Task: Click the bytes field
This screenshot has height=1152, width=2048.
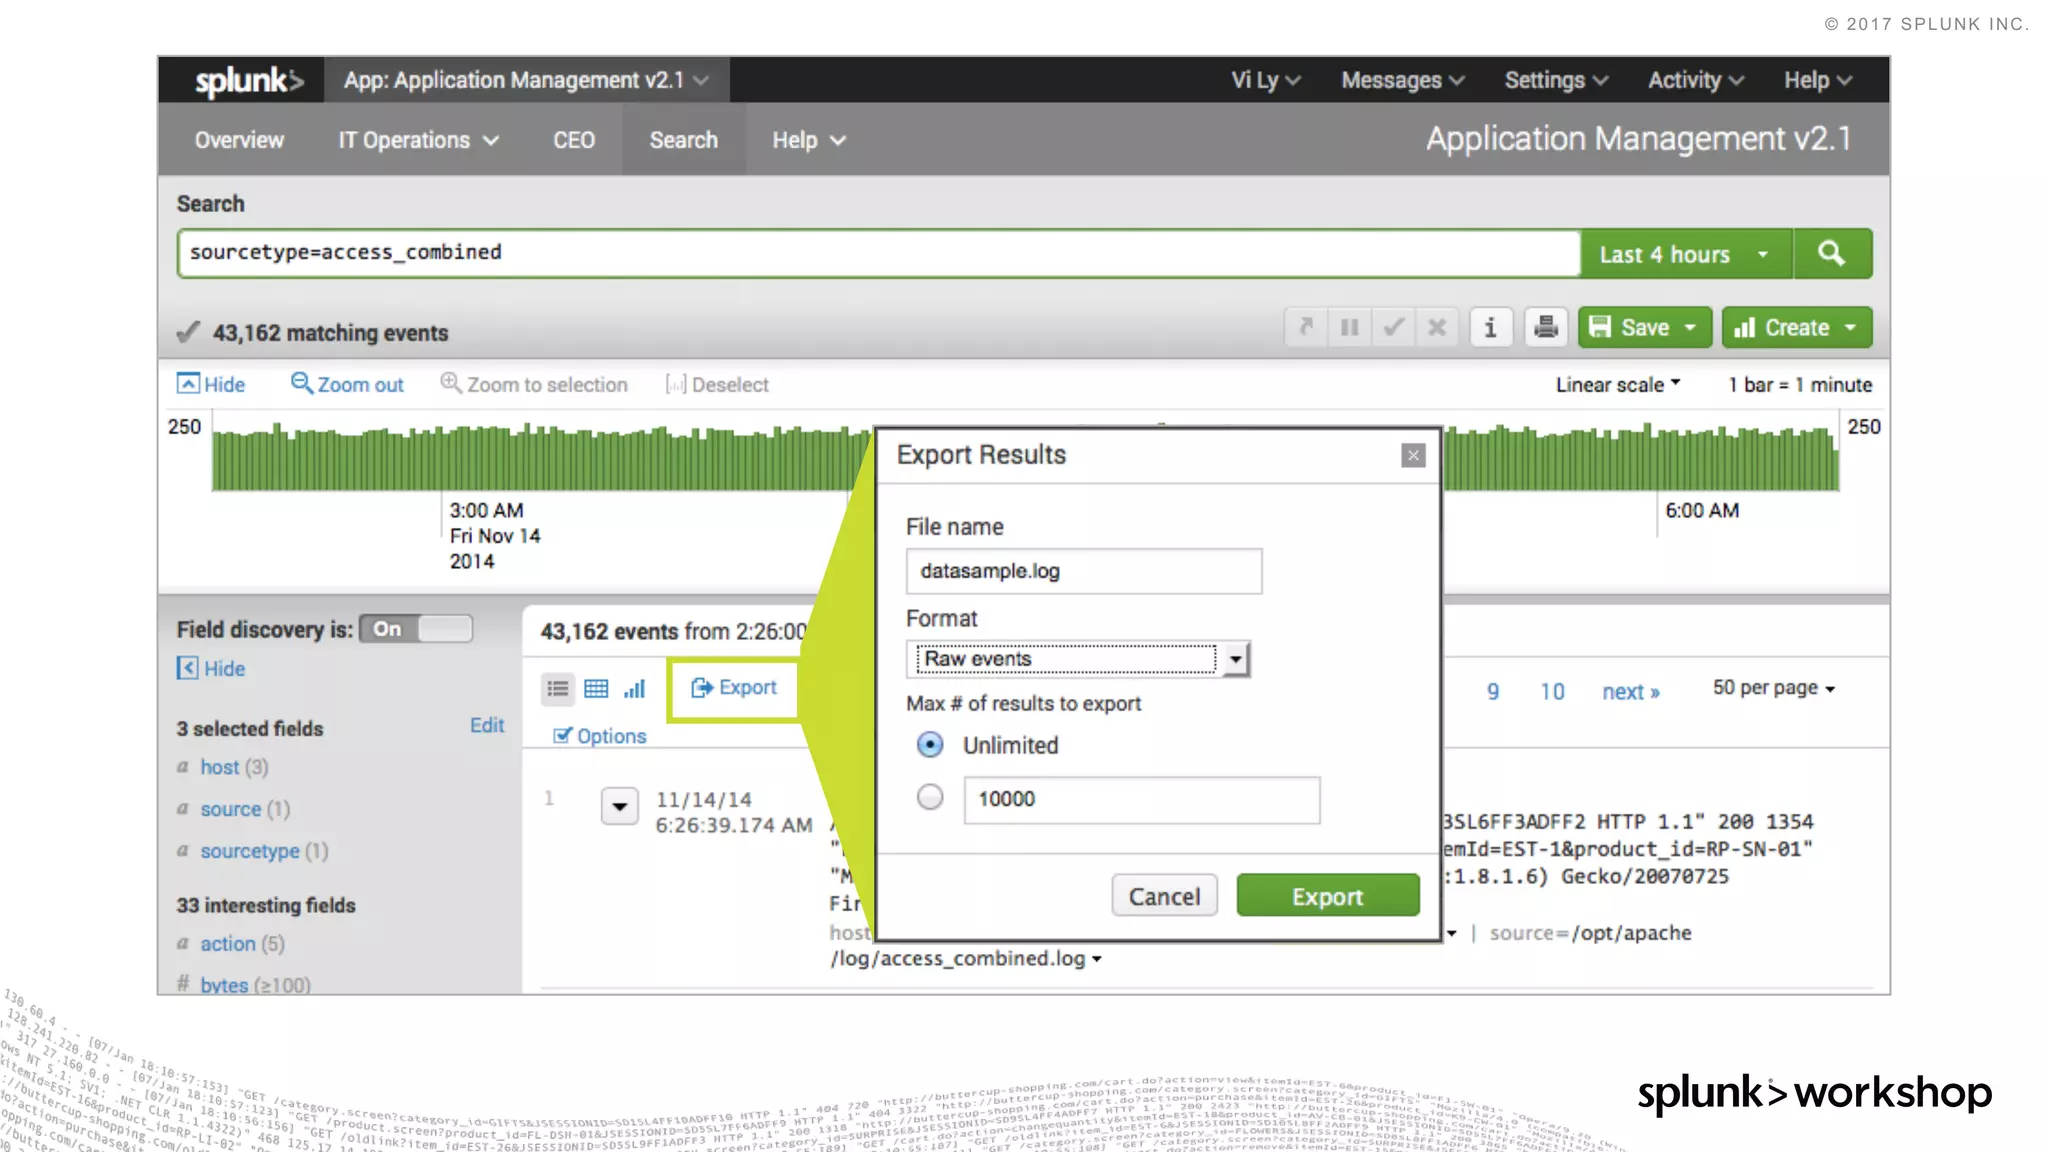Action: pos(224,985)
